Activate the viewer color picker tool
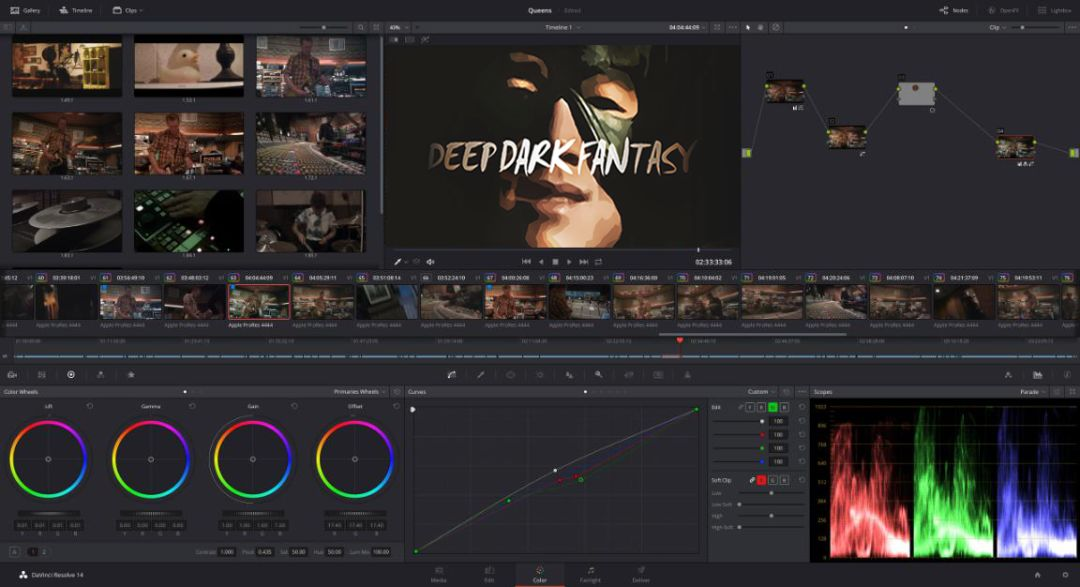This screenshot has height=587, width=1080. click(x=397, y=262)
